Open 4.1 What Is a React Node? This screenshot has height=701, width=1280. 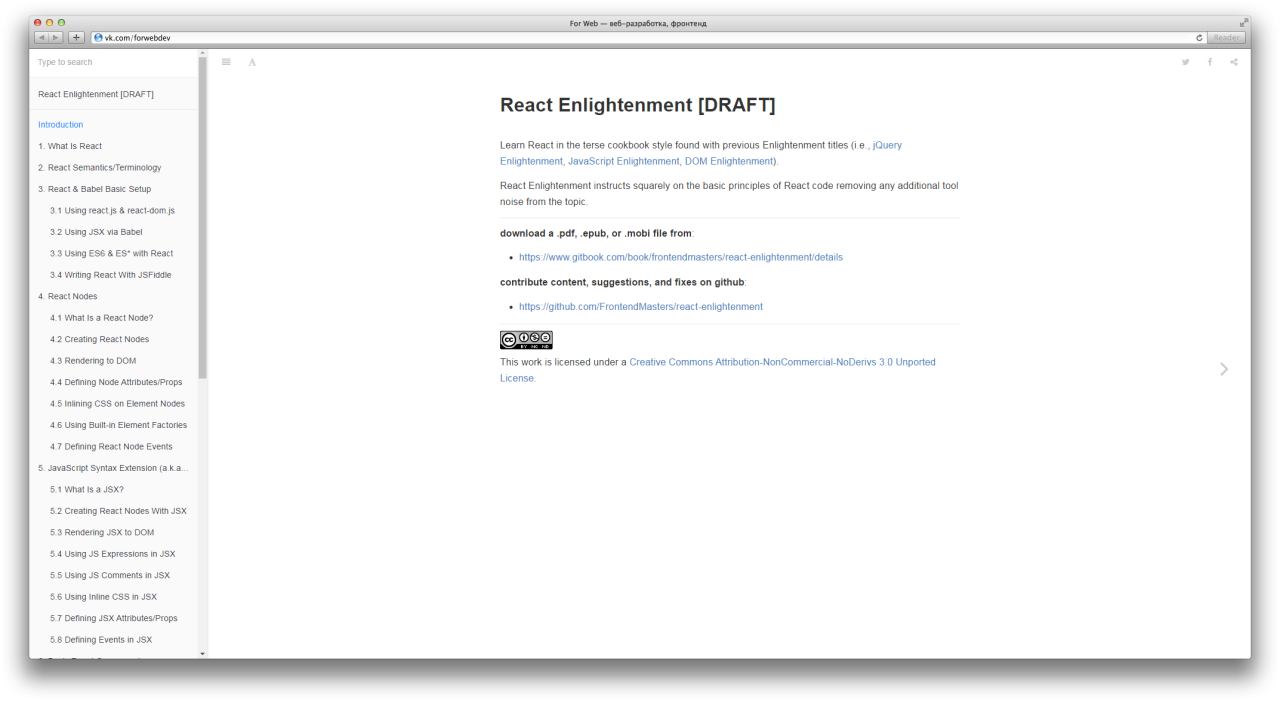coord(102,318)
